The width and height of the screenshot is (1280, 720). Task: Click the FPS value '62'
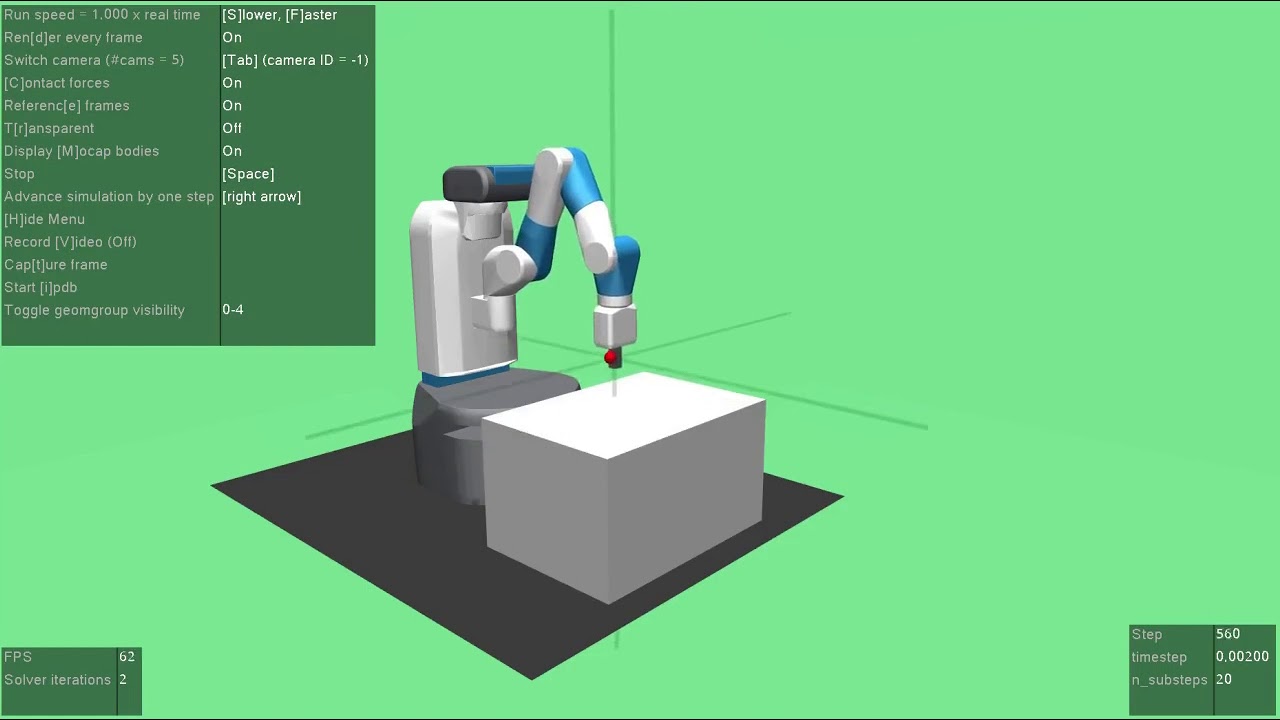click(x=127, y=657)
